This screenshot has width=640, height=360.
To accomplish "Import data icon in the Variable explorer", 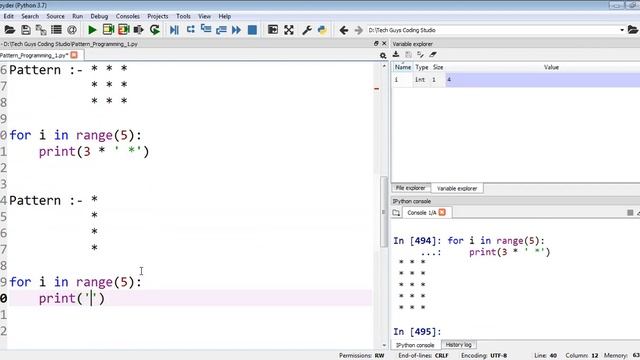I will pos(396,54).
